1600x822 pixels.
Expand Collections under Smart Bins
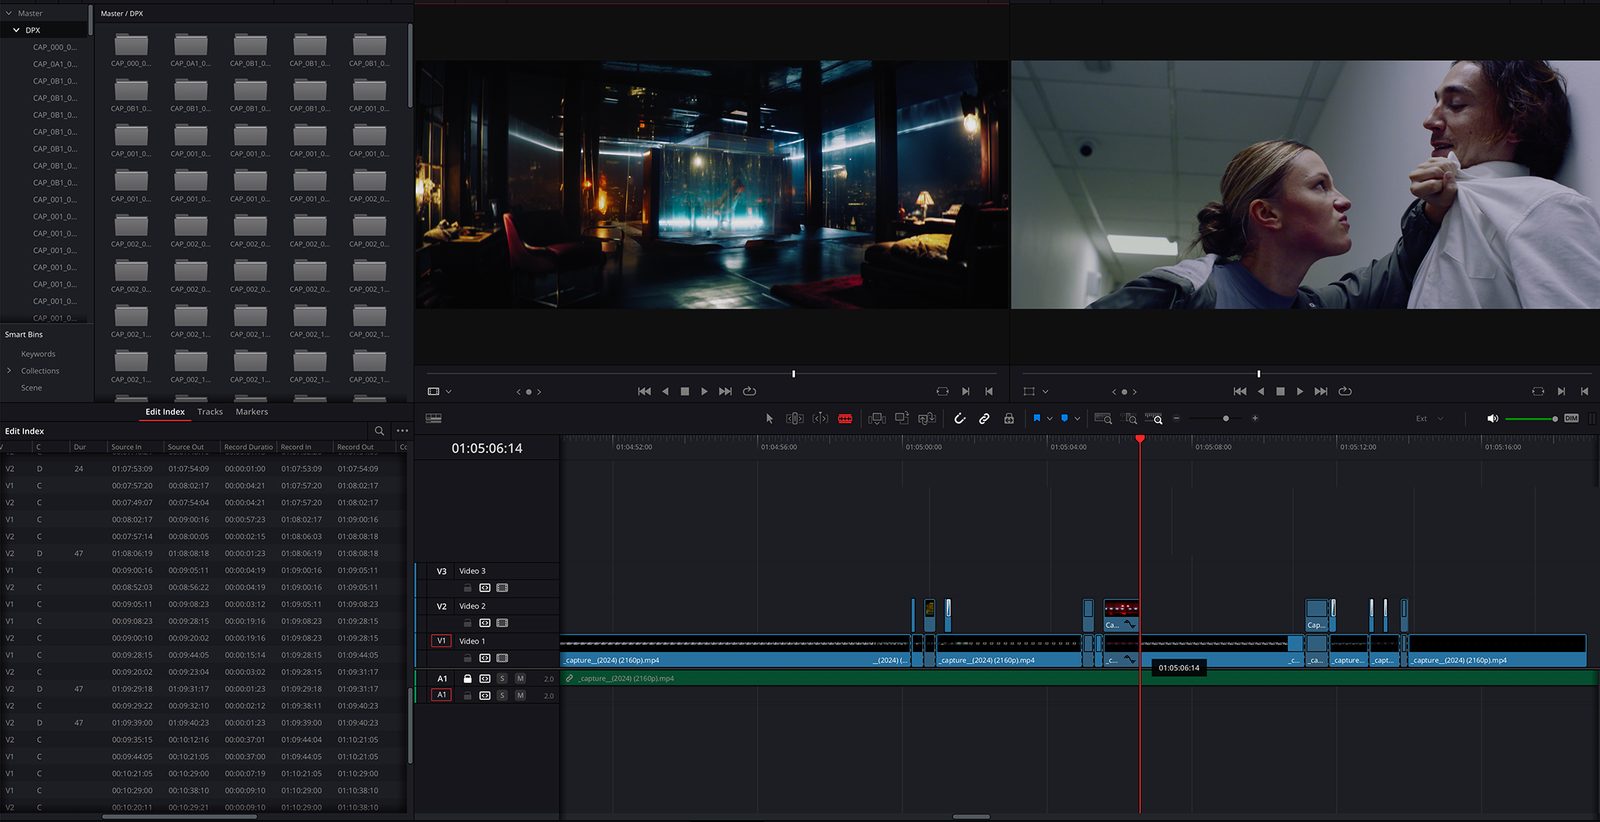pos(9,371)
